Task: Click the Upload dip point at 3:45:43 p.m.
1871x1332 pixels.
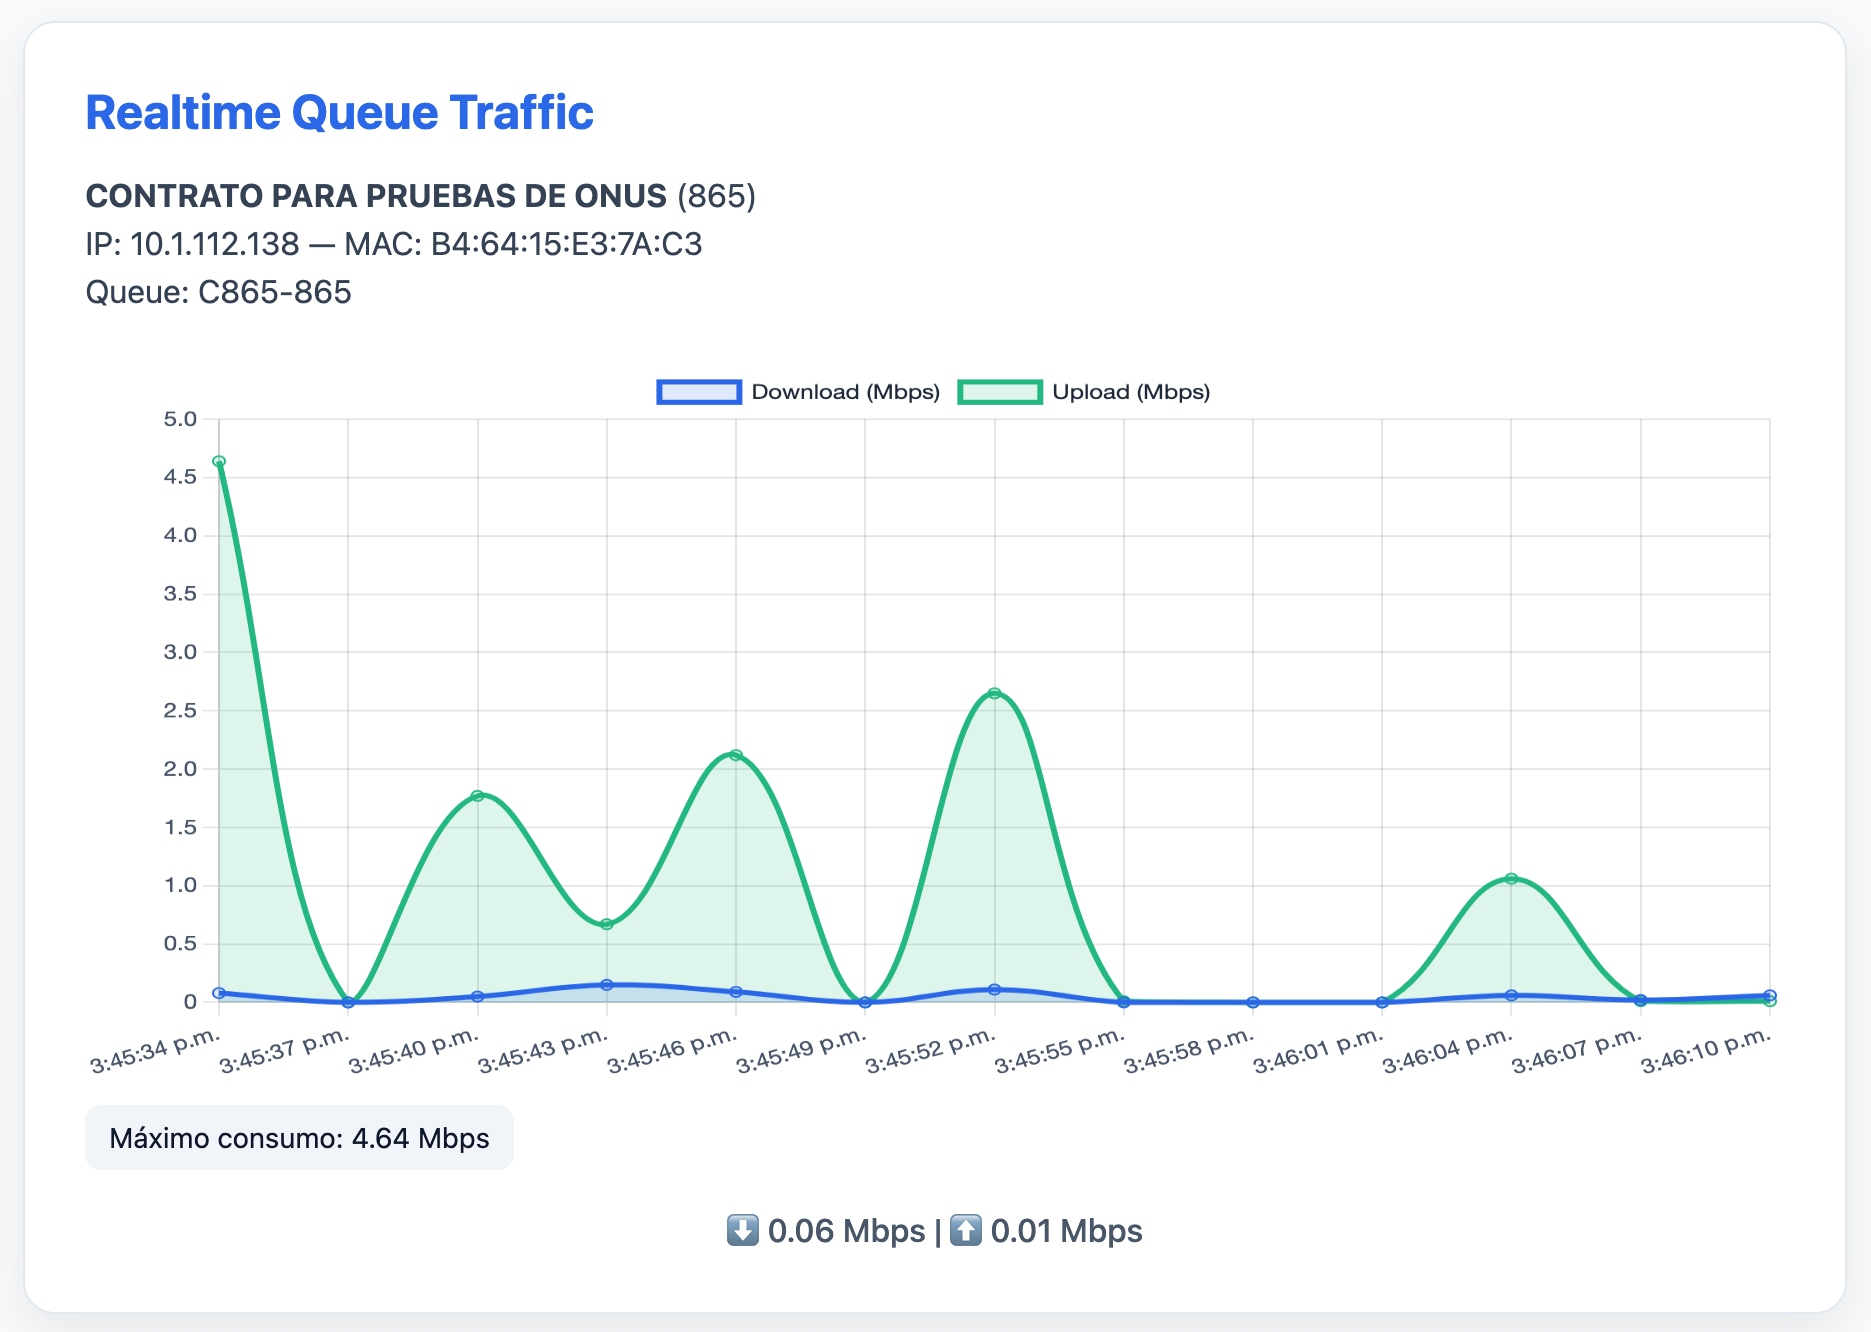Action: 607,924
